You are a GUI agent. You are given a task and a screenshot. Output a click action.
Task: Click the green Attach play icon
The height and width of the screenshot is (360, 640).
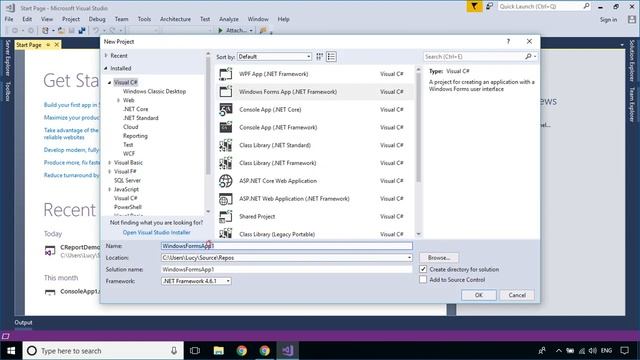point(220,30)
